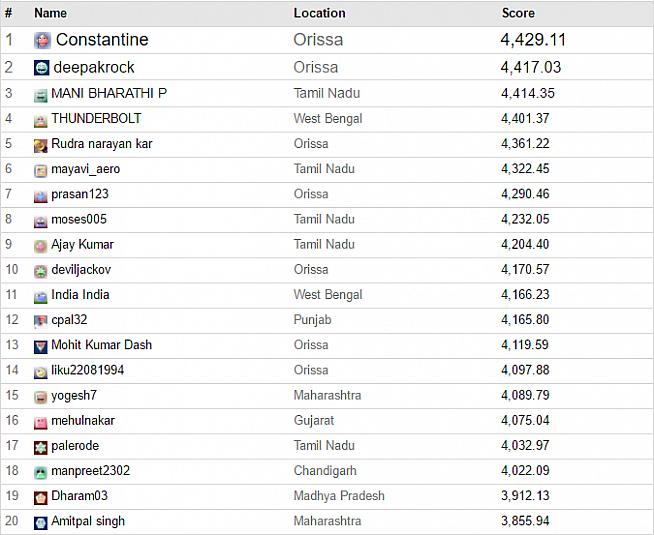Select the yogesh7 player name
The image size is (654, 535).
74,395
